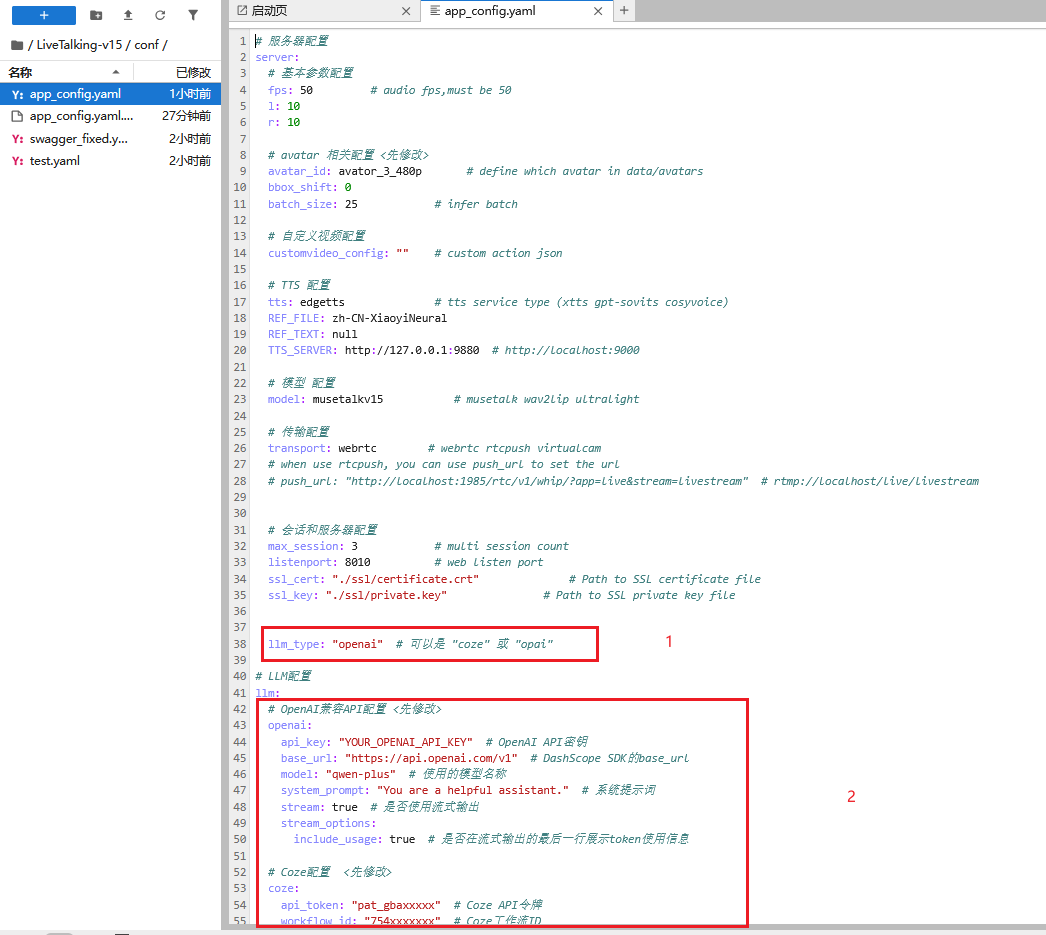Click the conf folder in breadcrumb

click(x=147, y=45)
